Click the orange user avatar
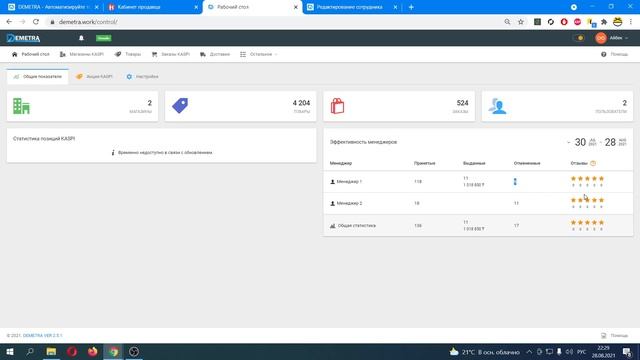 tap(600, 38)
